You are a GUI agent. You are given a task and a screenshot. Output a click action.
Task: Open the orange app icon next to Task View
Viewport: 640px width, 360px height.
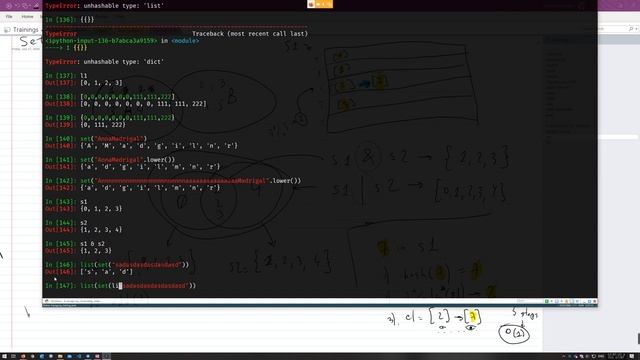23,356
